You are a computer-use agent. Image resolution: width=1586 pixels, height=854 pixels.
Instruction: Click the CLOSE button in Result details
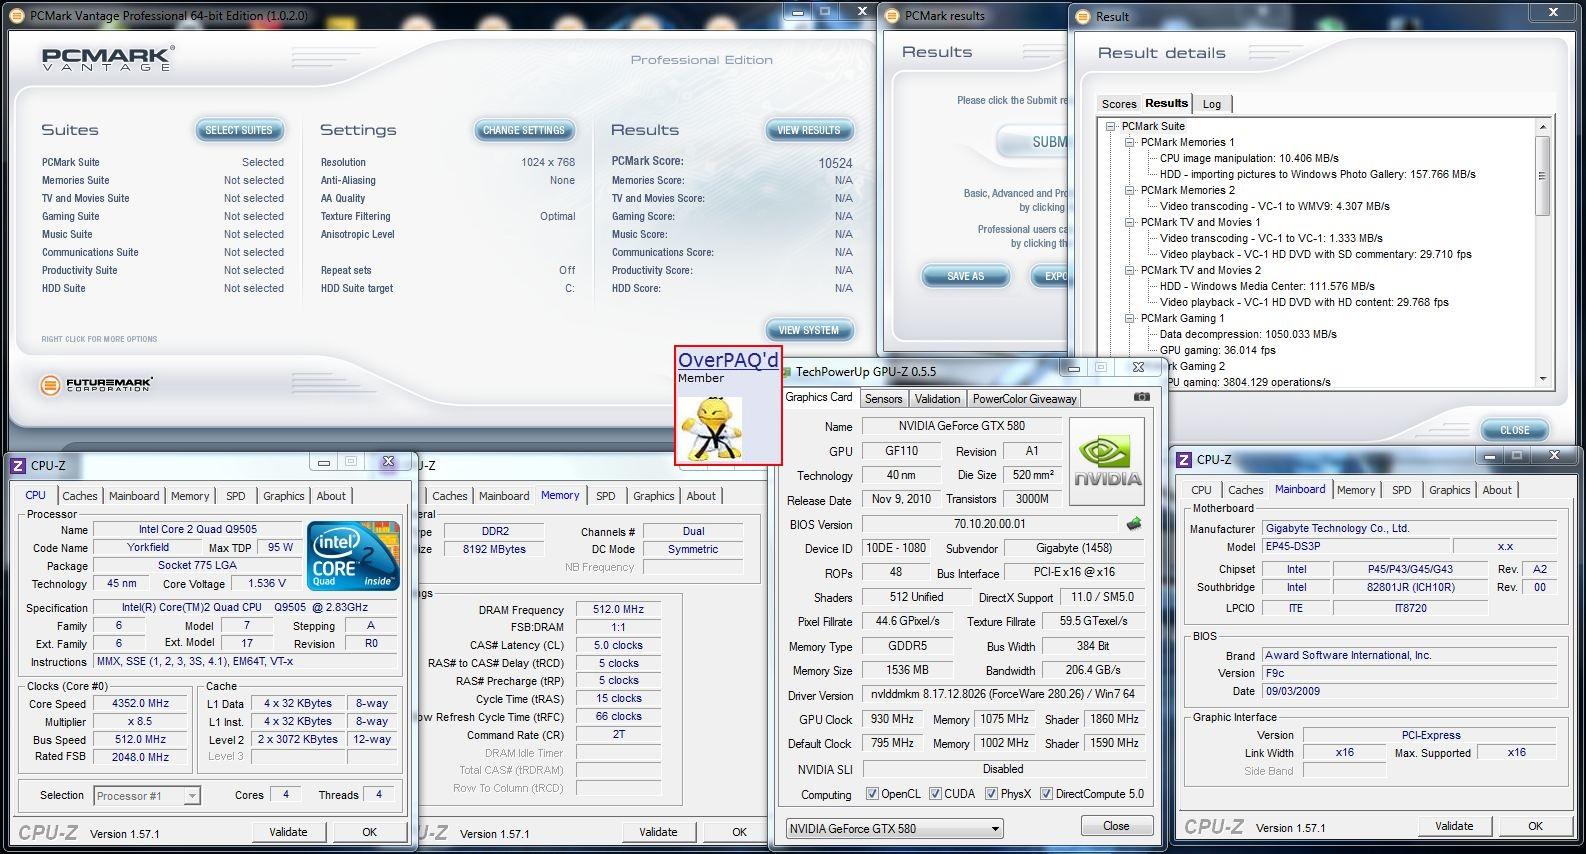tap(1514, 430)
